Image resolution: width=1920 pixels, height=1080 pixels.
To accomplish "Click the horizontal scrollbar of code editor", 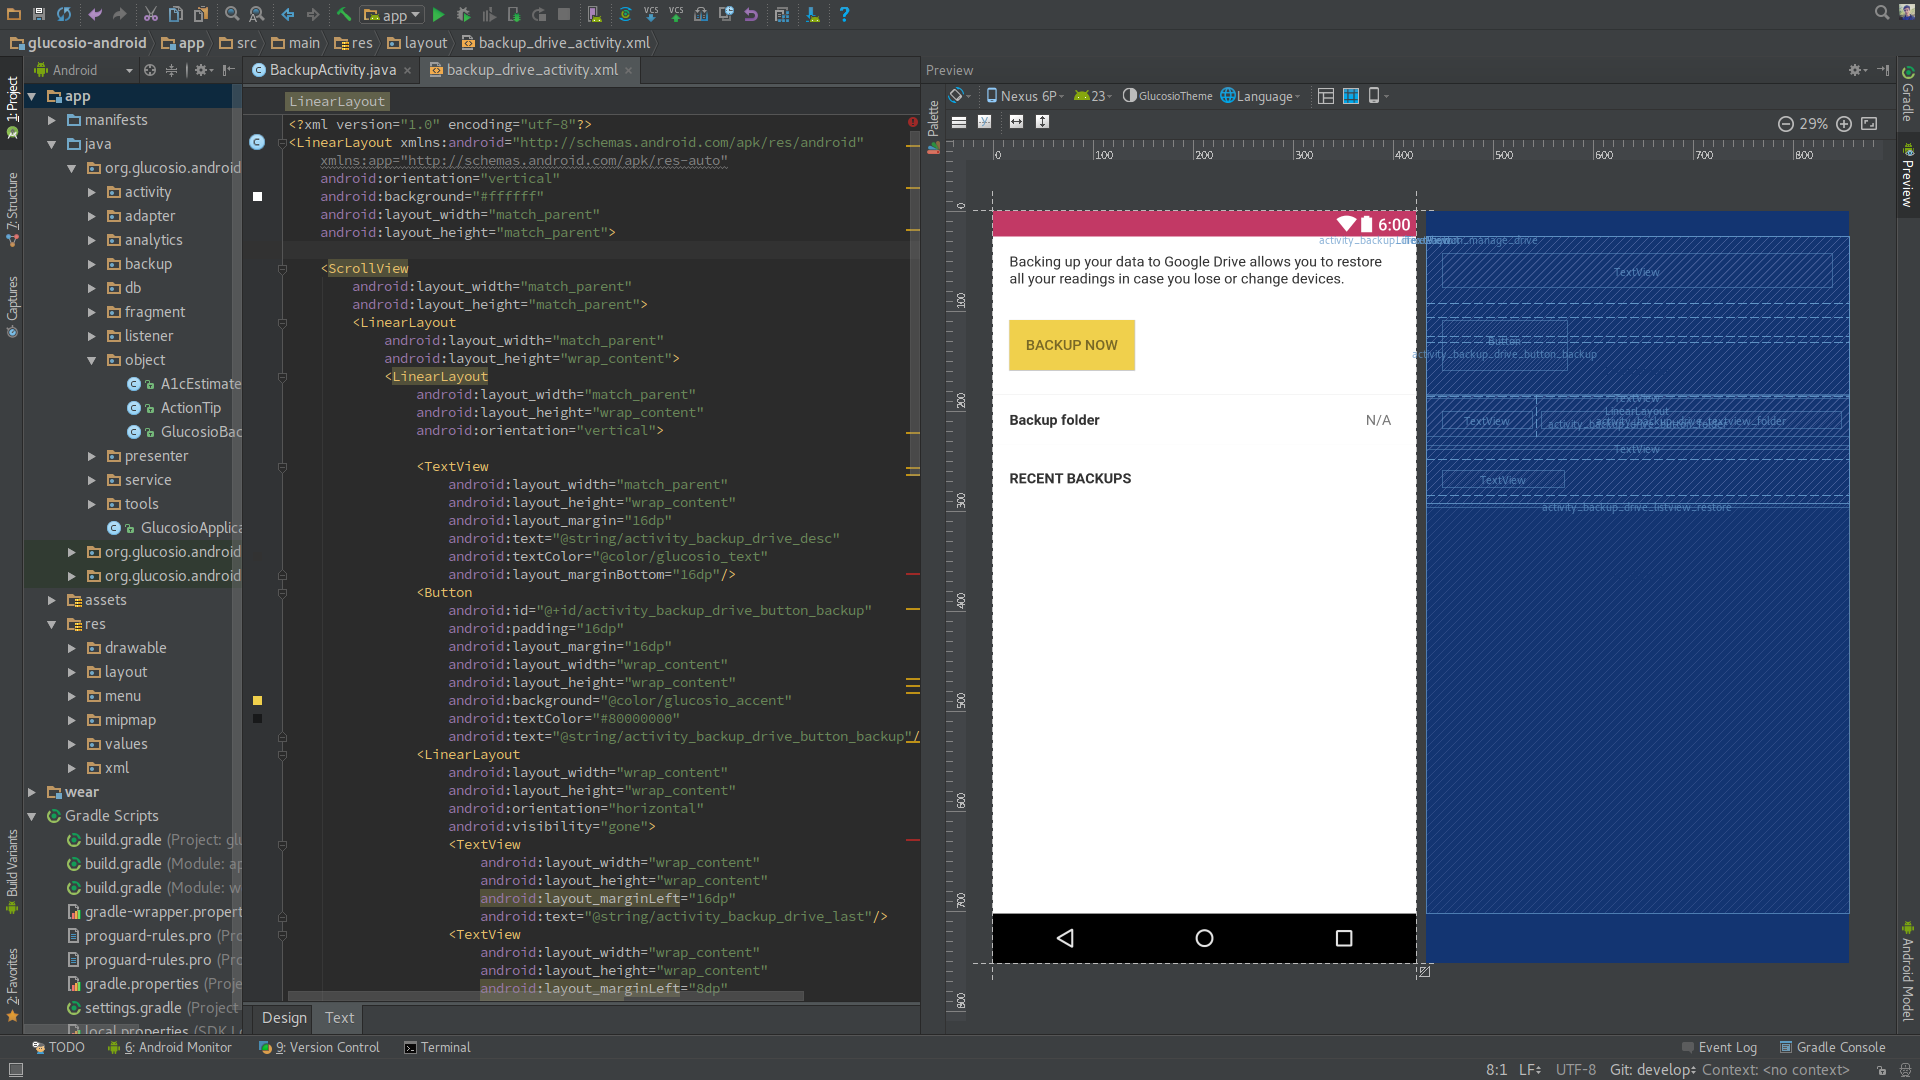I will (545, 996).
